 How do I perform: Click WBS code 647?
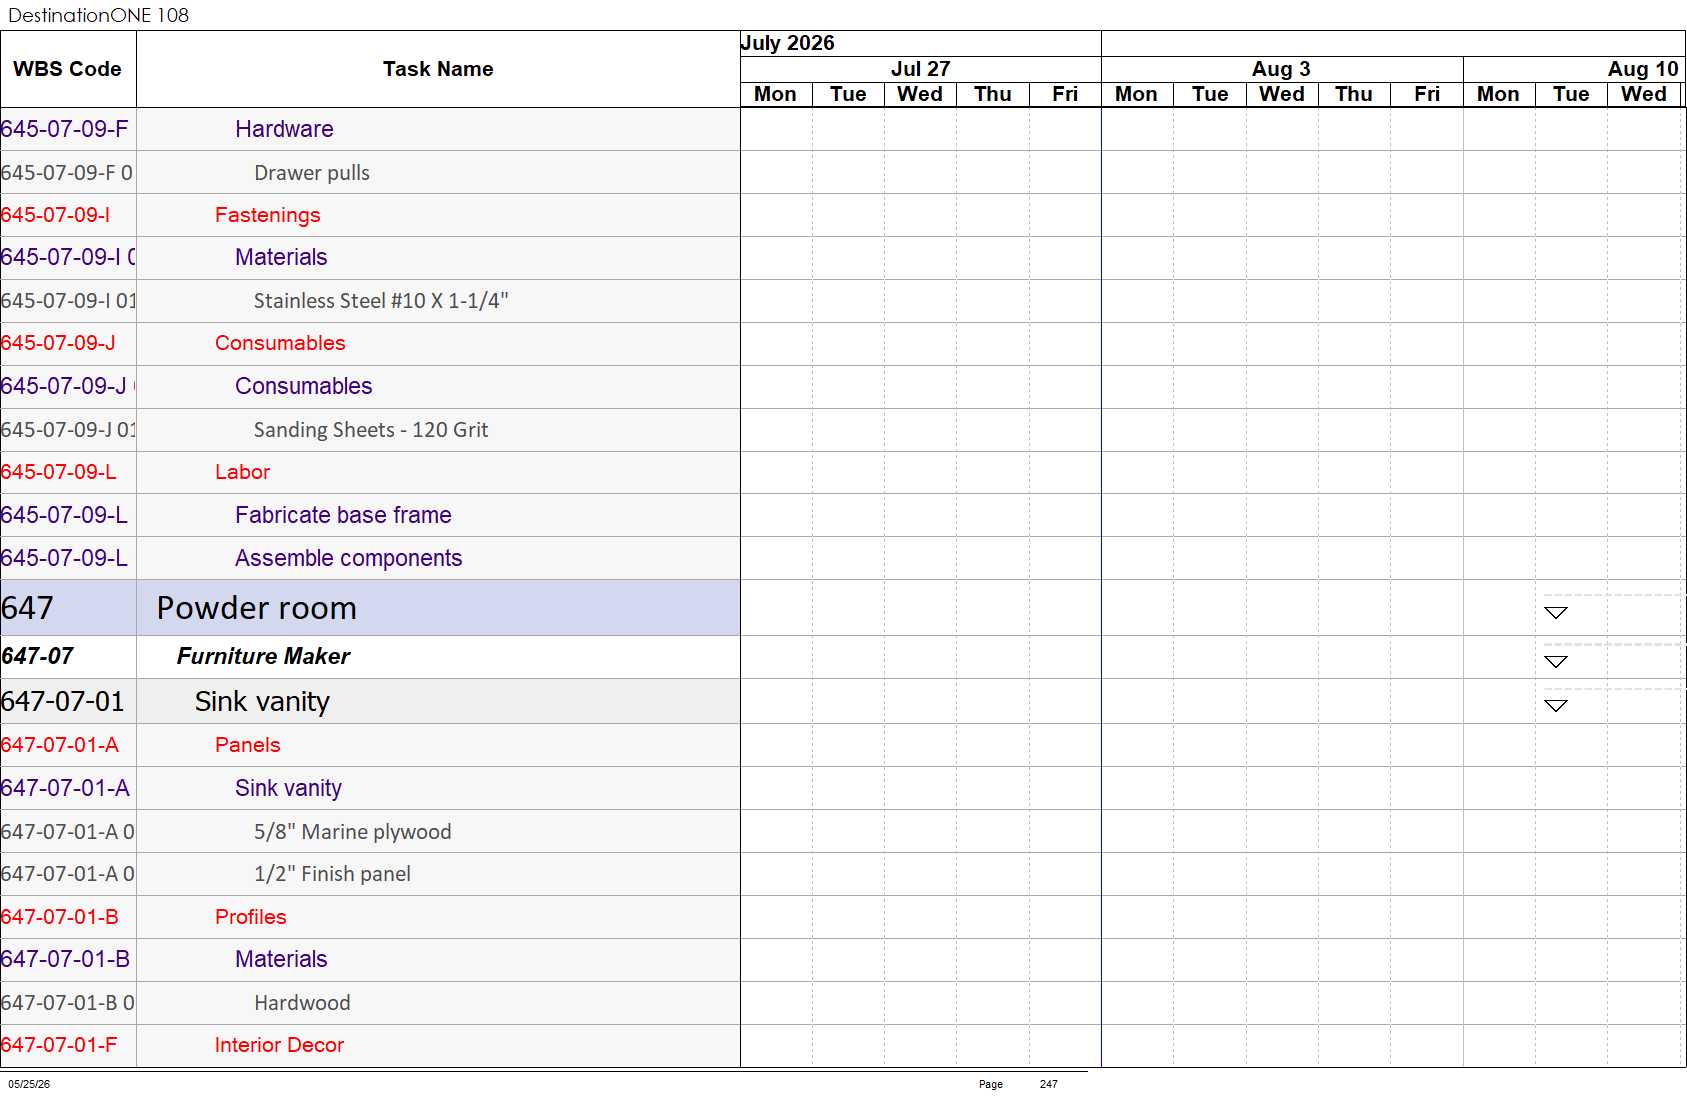pyautogui.click(x=27, y=608)
